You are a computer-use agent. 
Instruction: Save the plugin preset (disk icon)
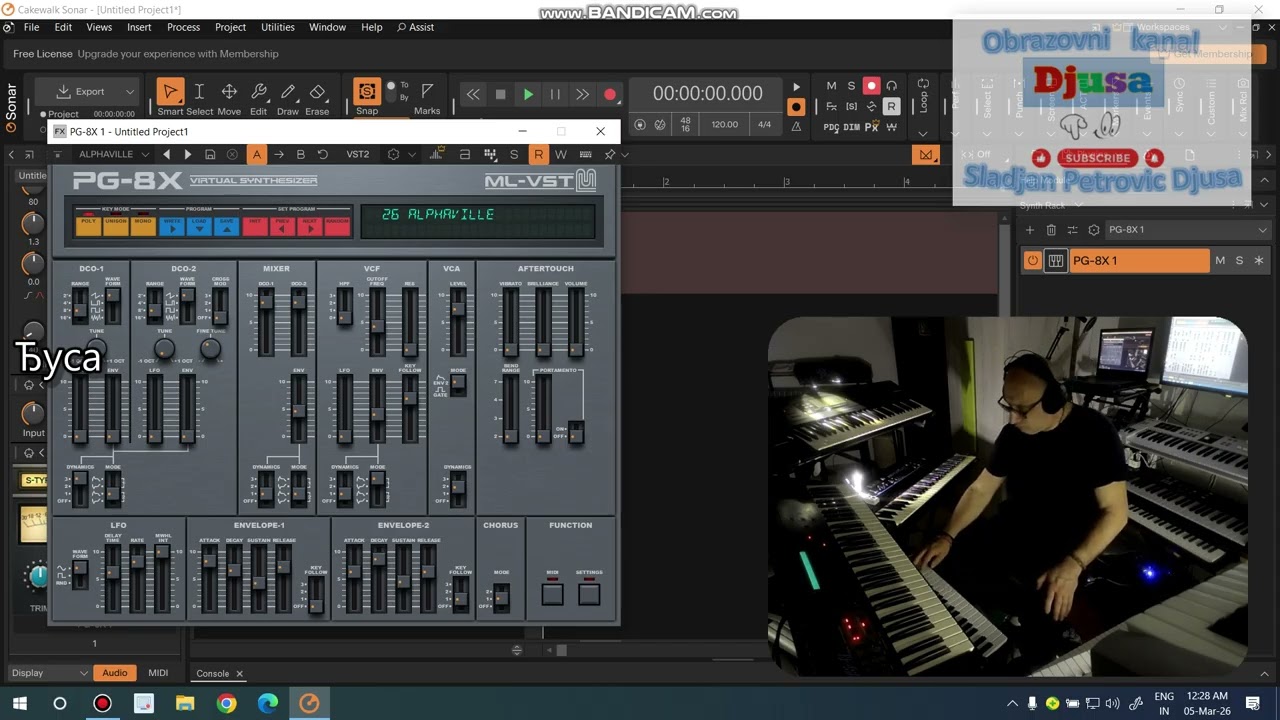tap(210, 154)
